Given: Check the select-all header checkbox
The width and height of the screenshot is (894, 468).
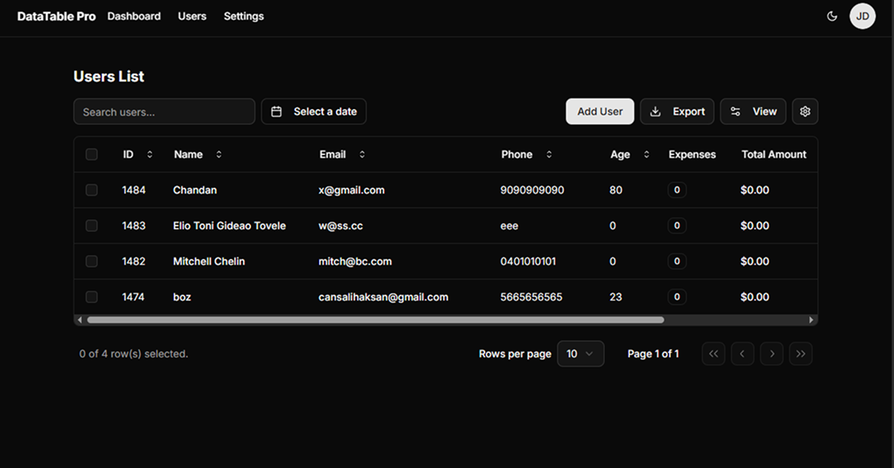Looking at the screenshot, I should point(92,155).
